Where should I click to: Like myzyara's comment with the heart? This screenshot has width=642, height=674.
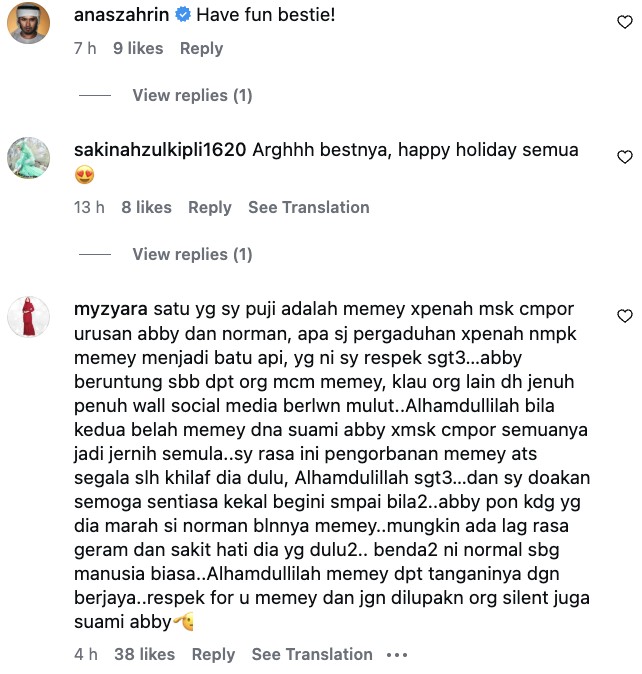(625, 316)
